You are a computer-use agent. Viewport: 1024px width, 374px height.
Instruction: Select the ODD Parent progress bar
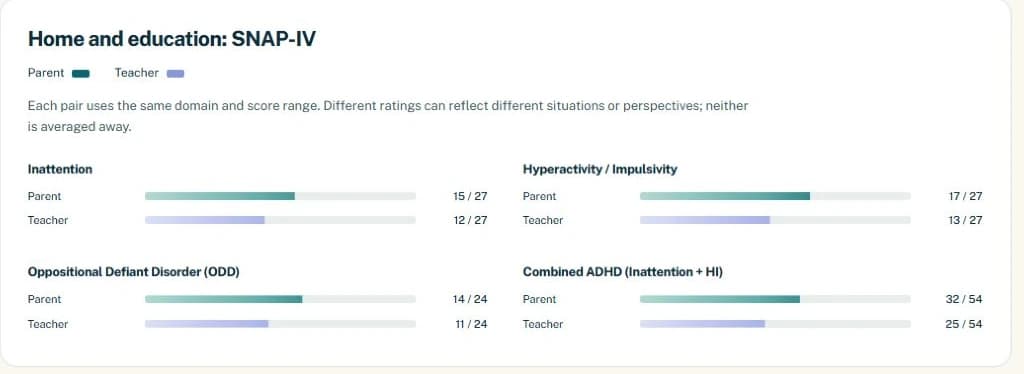(280, 299)
